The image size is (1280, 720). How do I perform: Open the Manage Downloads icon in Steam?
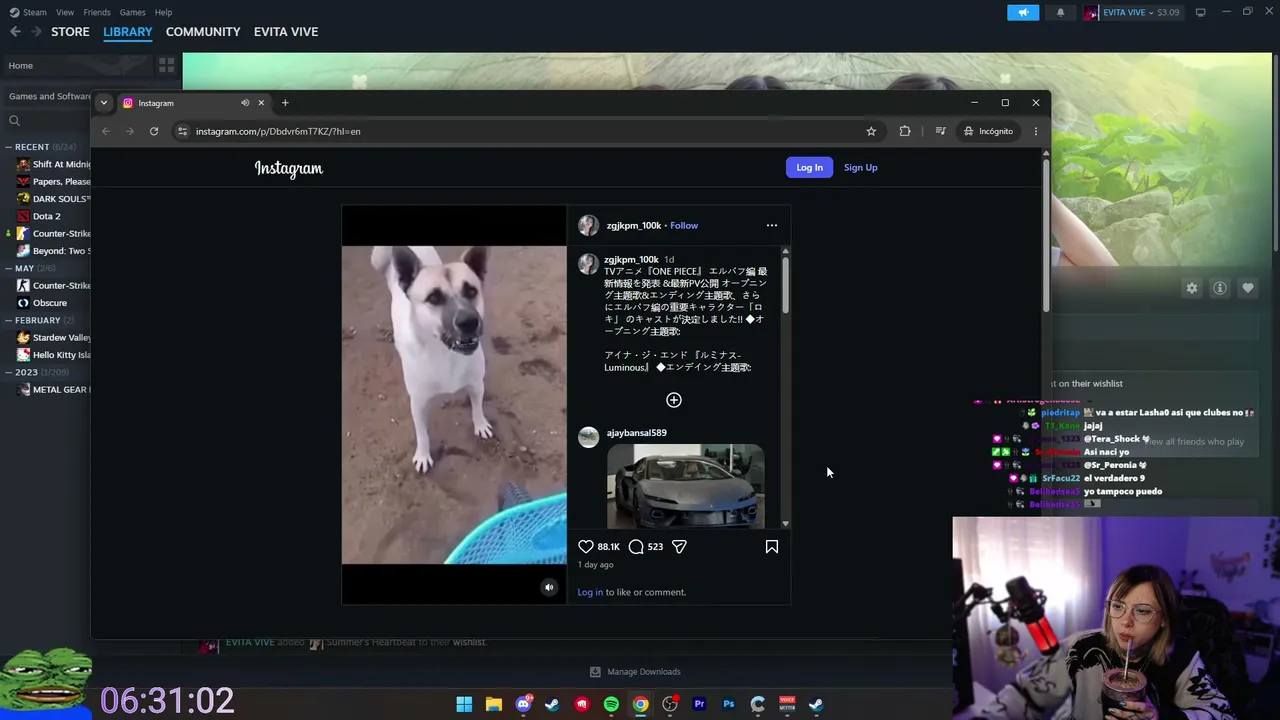coord(595,672)
